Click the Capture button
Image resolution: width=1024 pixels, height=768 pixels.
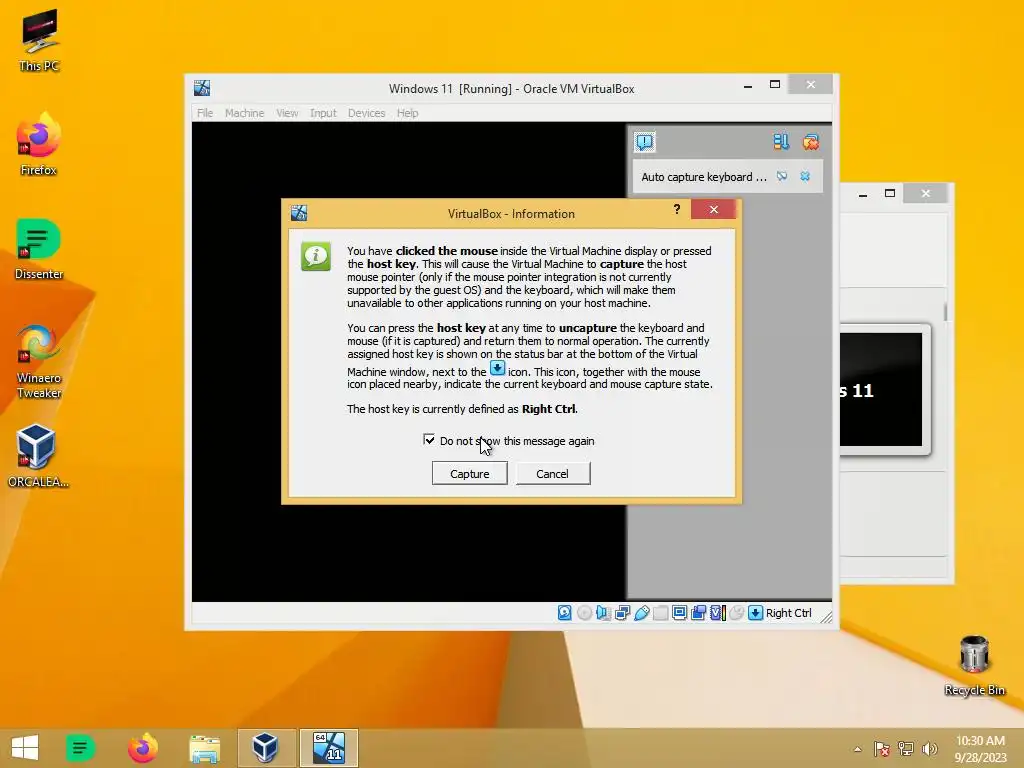[470, 473]
